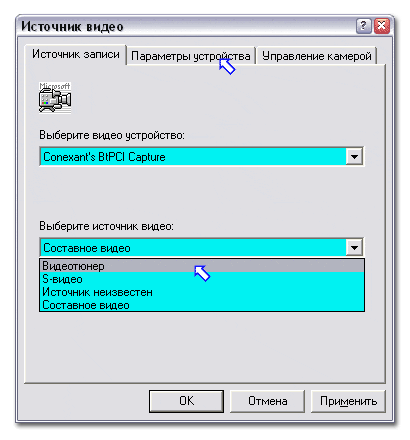Confirm with the OK button
The width and height of the screenshot is (410, 440).
click(x=186, y=401)
